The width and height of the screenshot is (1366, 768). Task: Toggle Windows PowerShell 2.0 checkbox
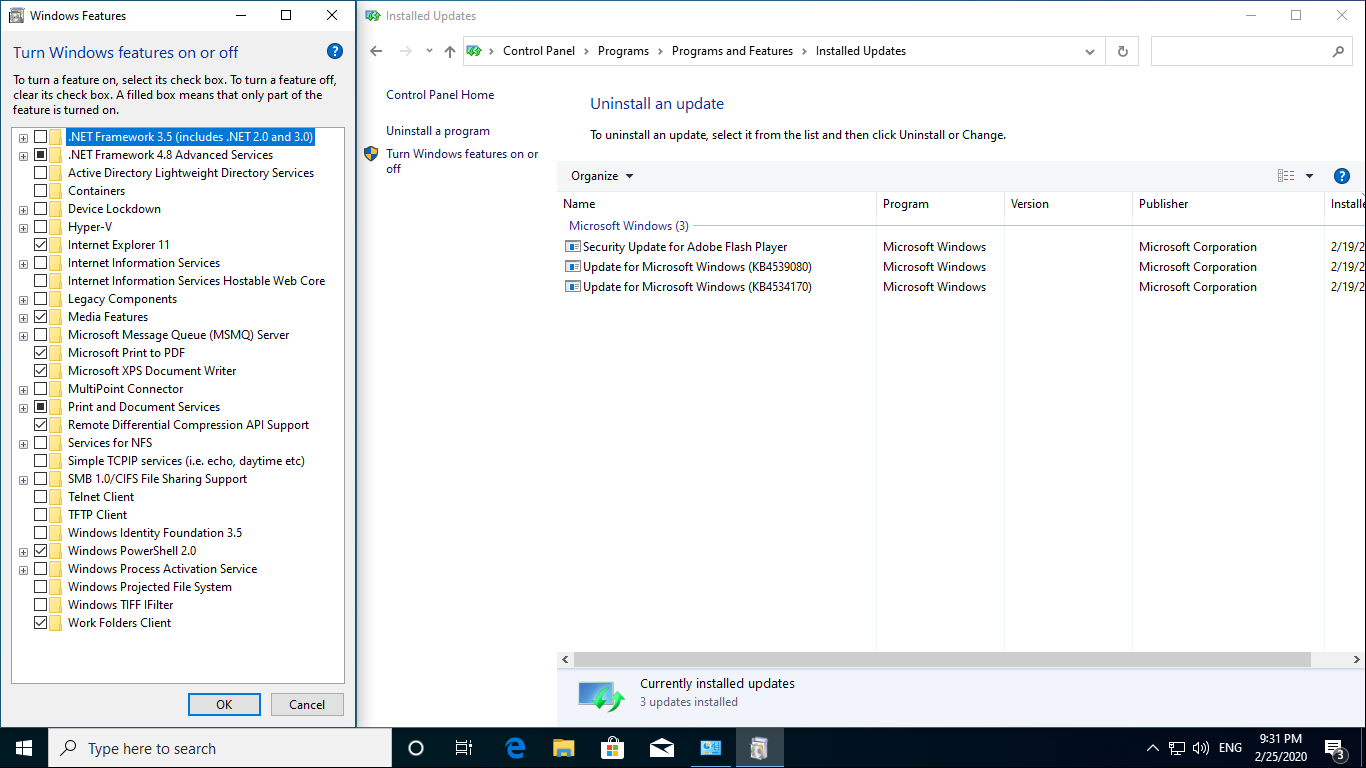[x=40, y=551]
